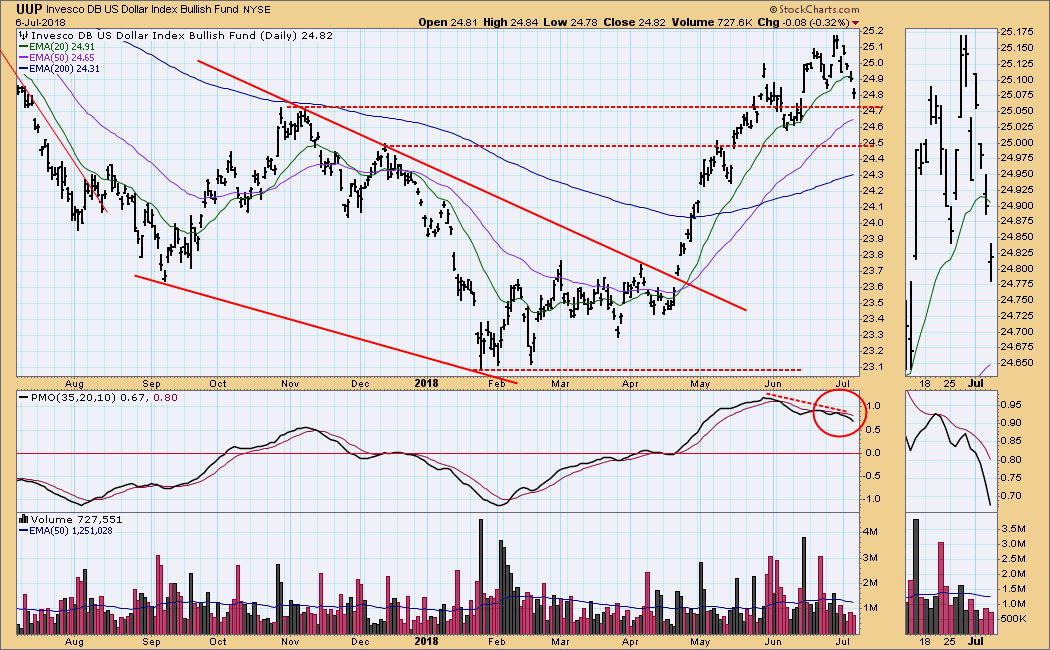Click the EMA(50) 24.65 legend entry
1050x650 pixels.
point(56,58)
